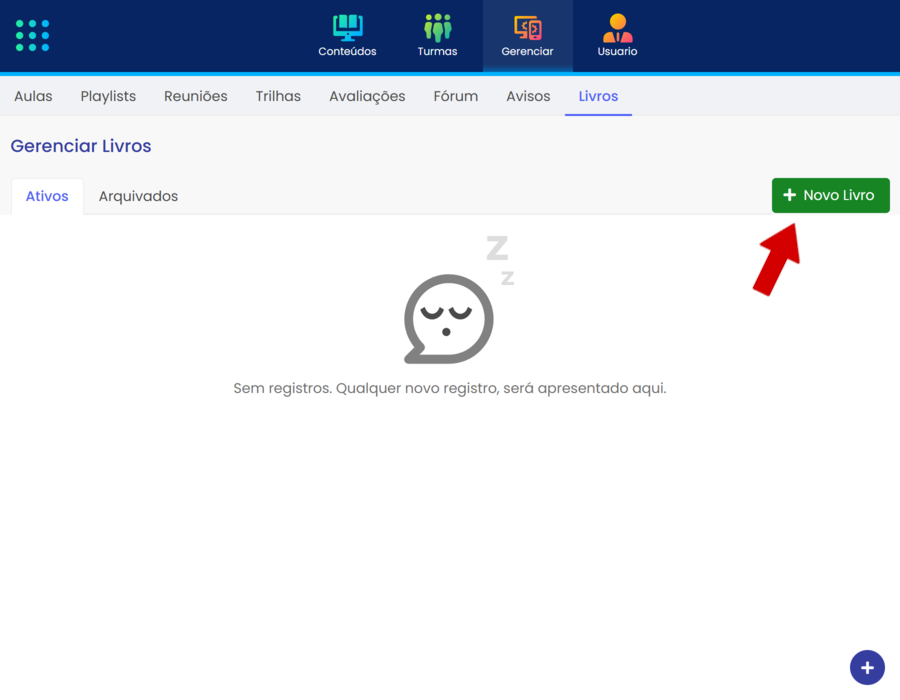This screenshot has width=900, height=700.
Task: Click the floating blue plus button
Action: coord(867,667)
